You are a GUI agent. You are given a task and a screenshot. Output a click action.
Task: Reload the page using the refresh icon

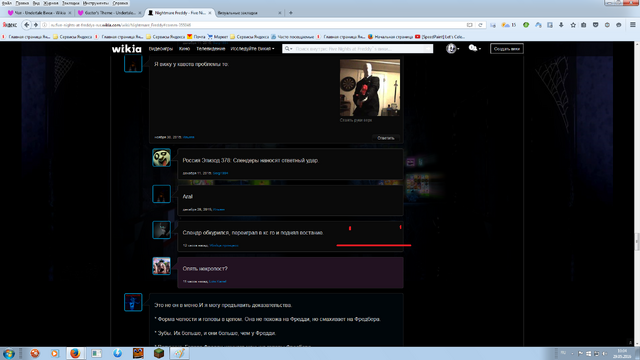(x=480, y=25)
